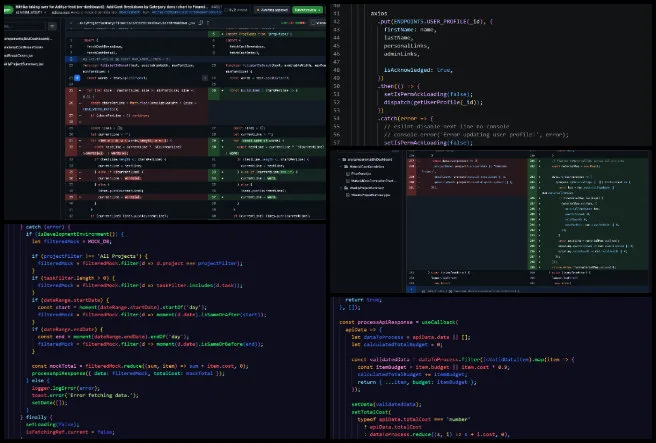Screen dimensions: 656x443
Task: Open the file filter dropdown button
Action: (52, 26)
